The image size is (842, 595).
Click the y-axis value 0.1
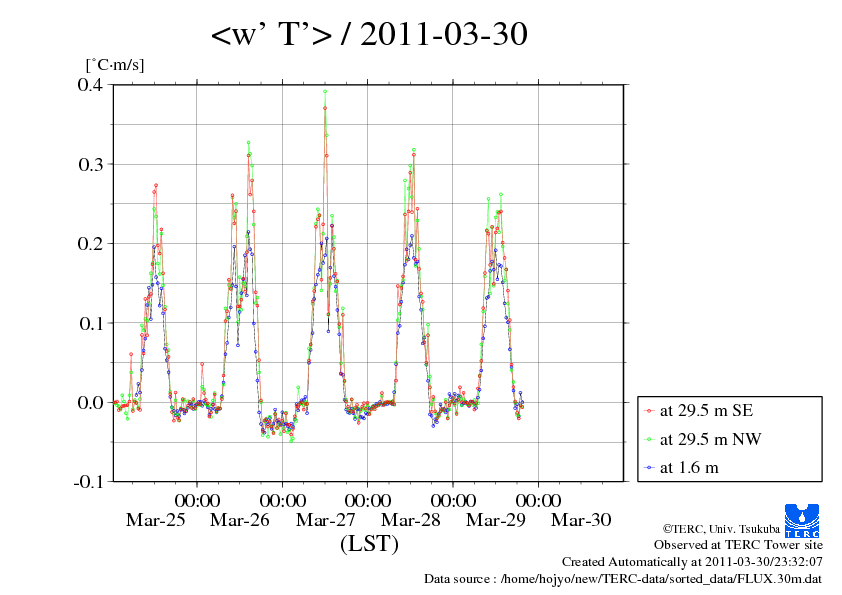(90, 323)
